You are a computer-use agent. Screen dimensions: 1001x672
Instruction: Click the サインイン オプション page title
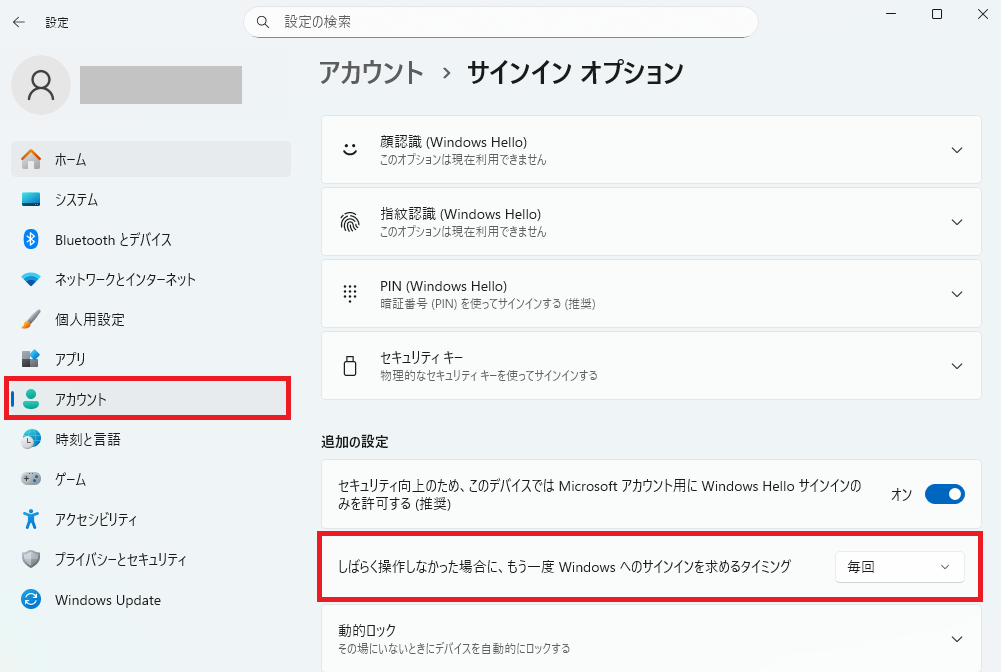[575, 72]
